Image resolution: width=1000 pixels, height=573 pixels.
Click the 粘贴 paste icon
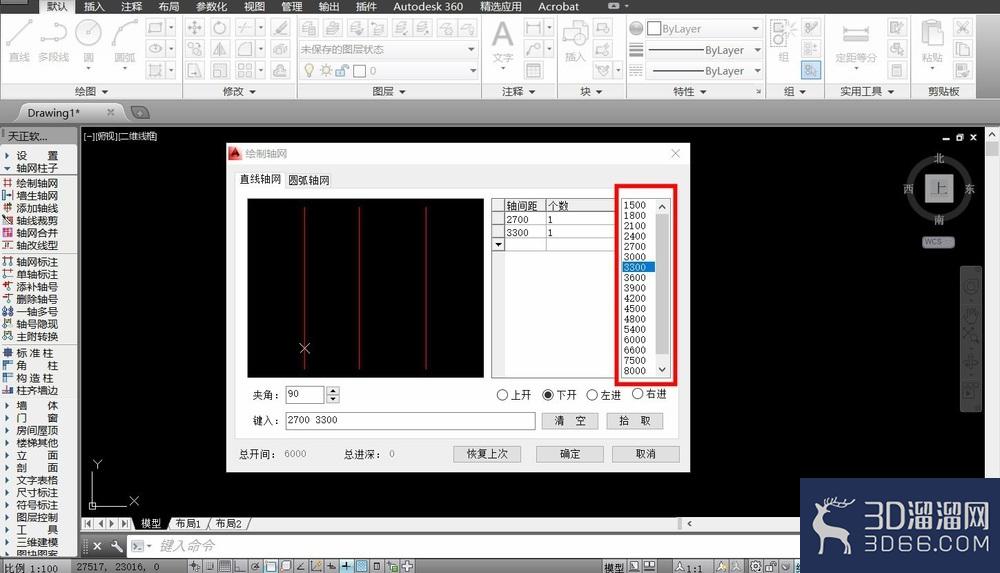click(932, 42)
